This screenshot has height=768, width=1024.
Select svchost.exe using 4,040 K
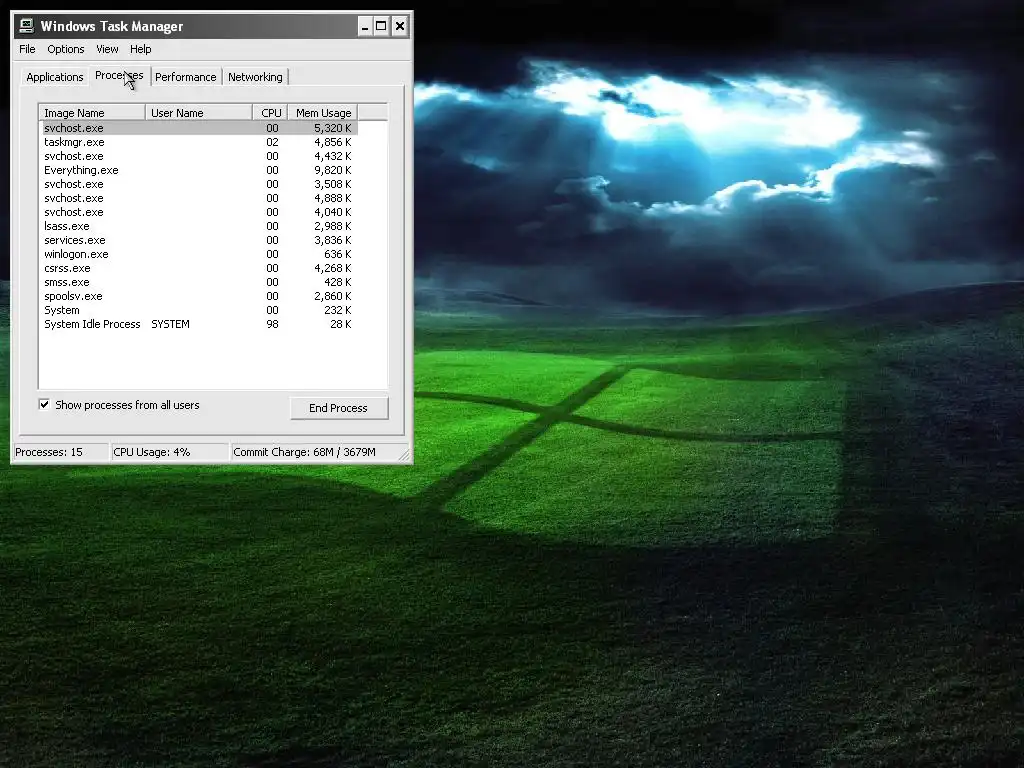199,212
